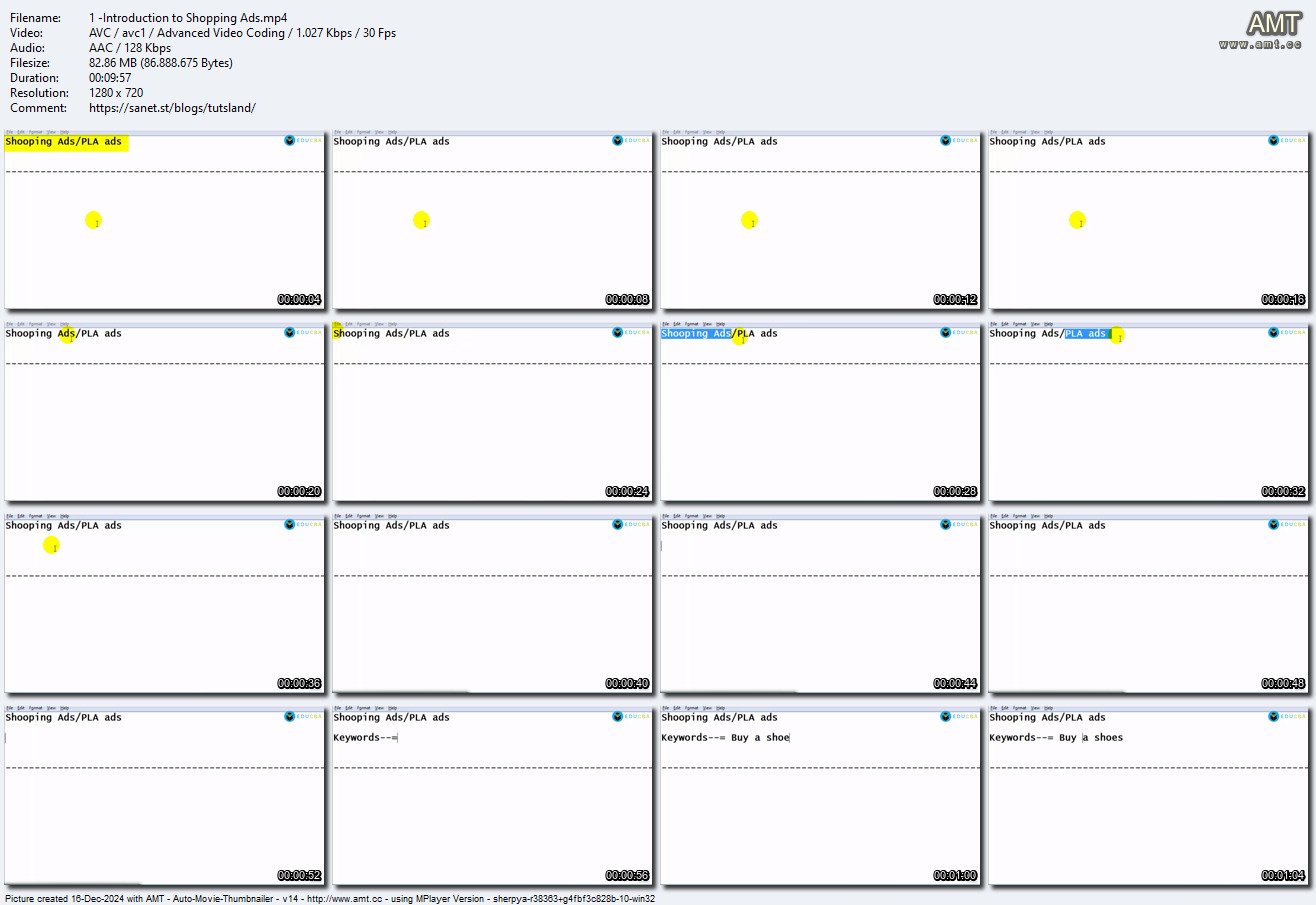The image size is (1316, 905).
Task: Click the thumbnail marked 00:00:24
Action: (x=492, y=410)
